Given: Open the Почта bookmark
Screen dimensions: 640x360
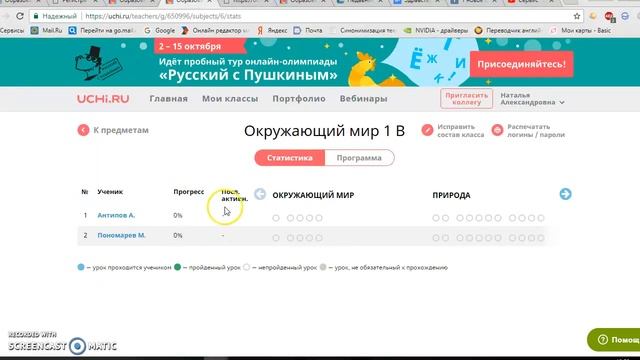Looking at the screenshot, I should point(308,31).
